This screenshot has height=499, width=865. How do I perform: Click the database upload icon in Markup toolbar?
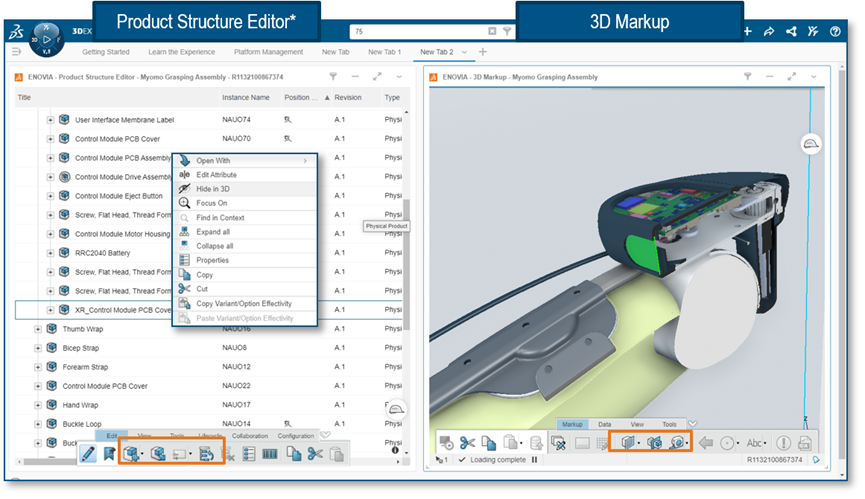click(x=536, y=443)
